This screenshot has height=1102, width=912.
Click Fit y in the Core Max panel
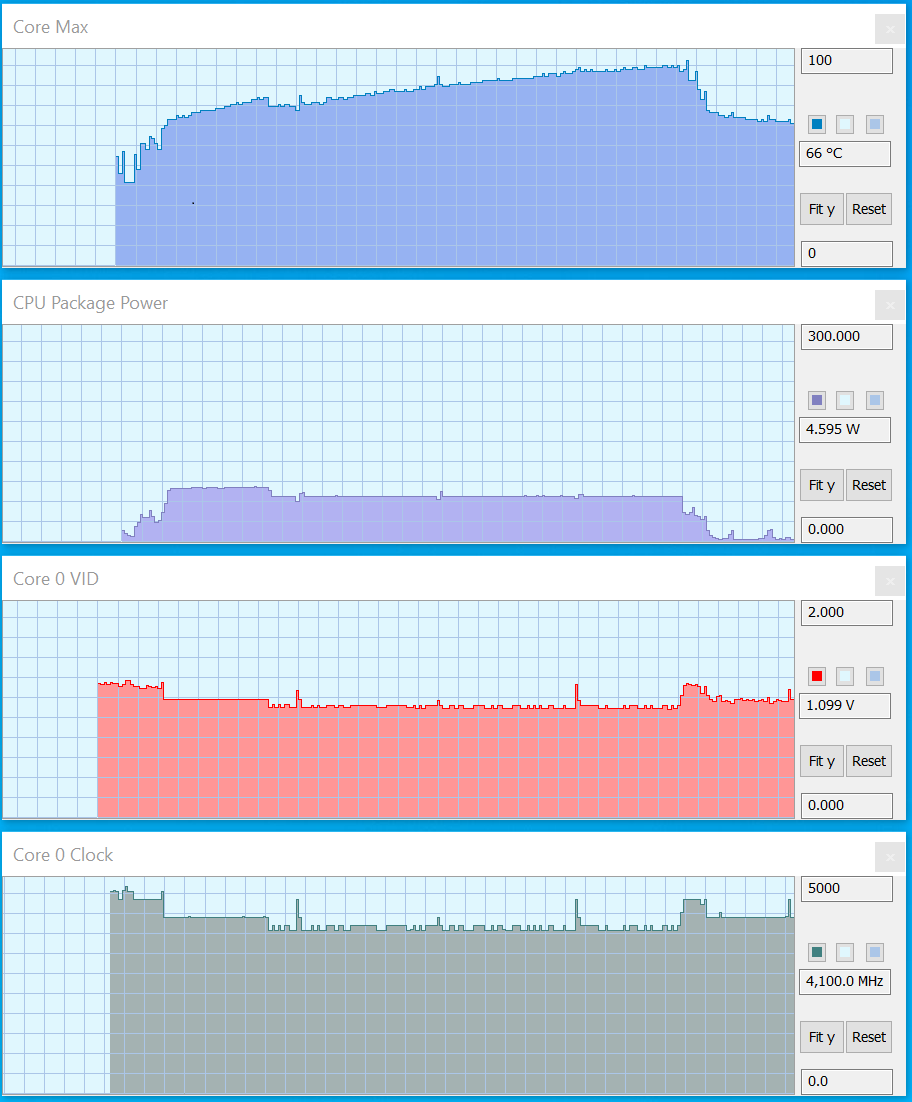point(822,209)
